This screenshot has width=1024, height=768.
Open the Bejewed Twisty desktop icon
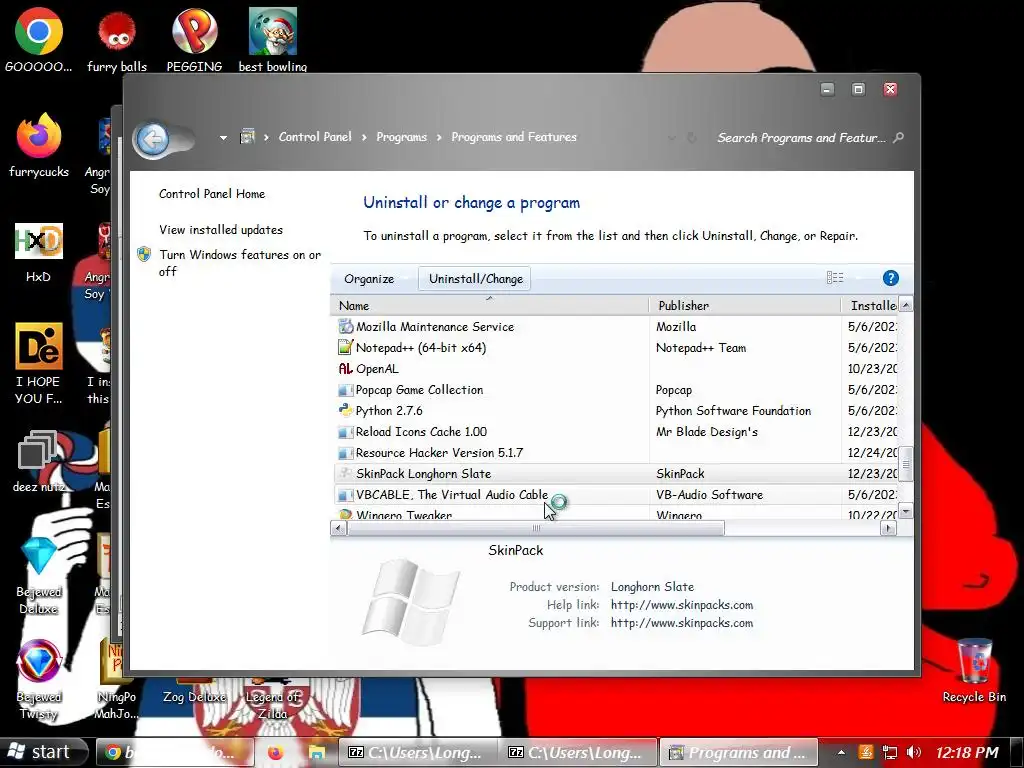(x=39, y=679)
